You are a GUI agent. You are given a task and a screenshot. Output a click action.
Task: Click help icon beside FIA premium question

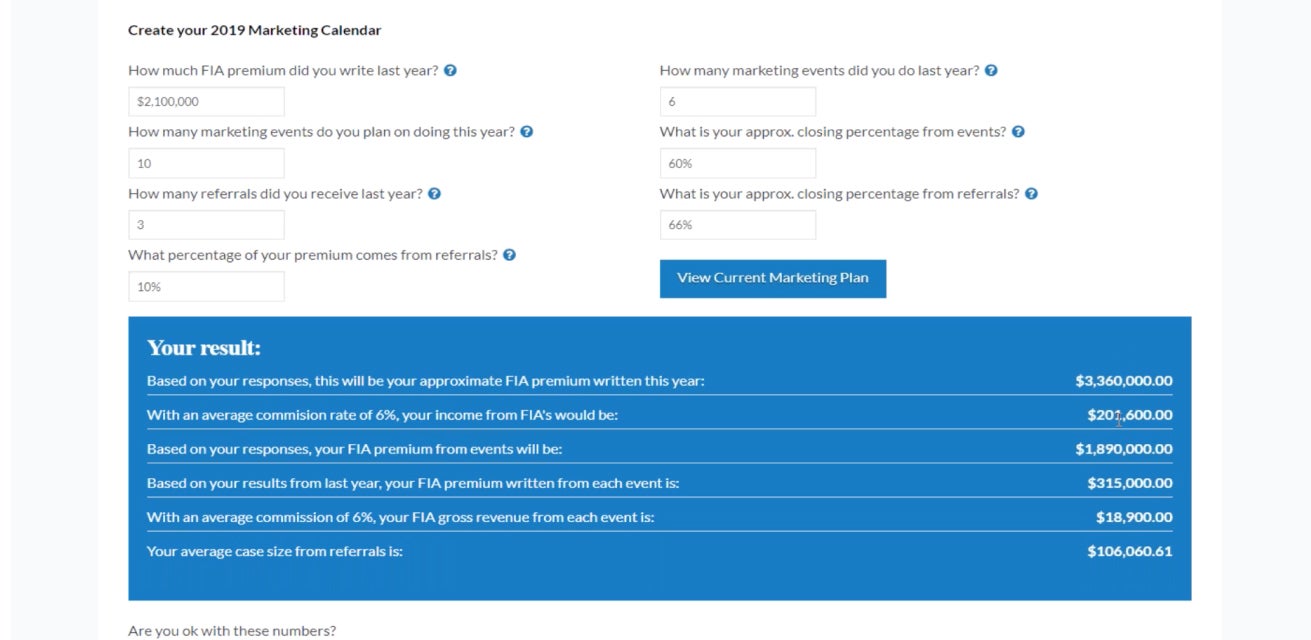[x=450, y=71]
